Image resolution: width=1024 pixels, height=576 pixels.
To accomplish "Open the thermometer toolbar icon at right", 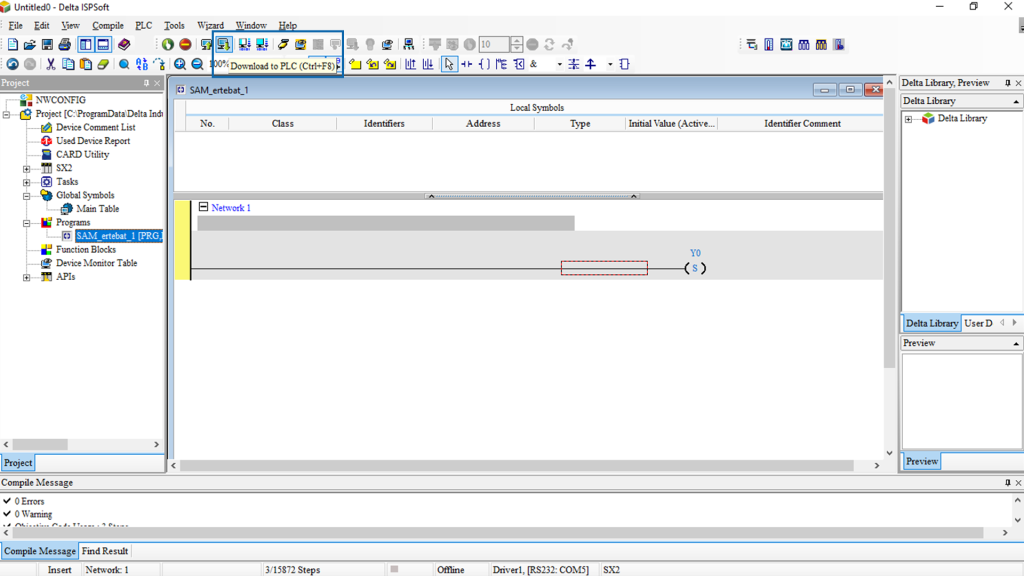I will click(769, 44).
